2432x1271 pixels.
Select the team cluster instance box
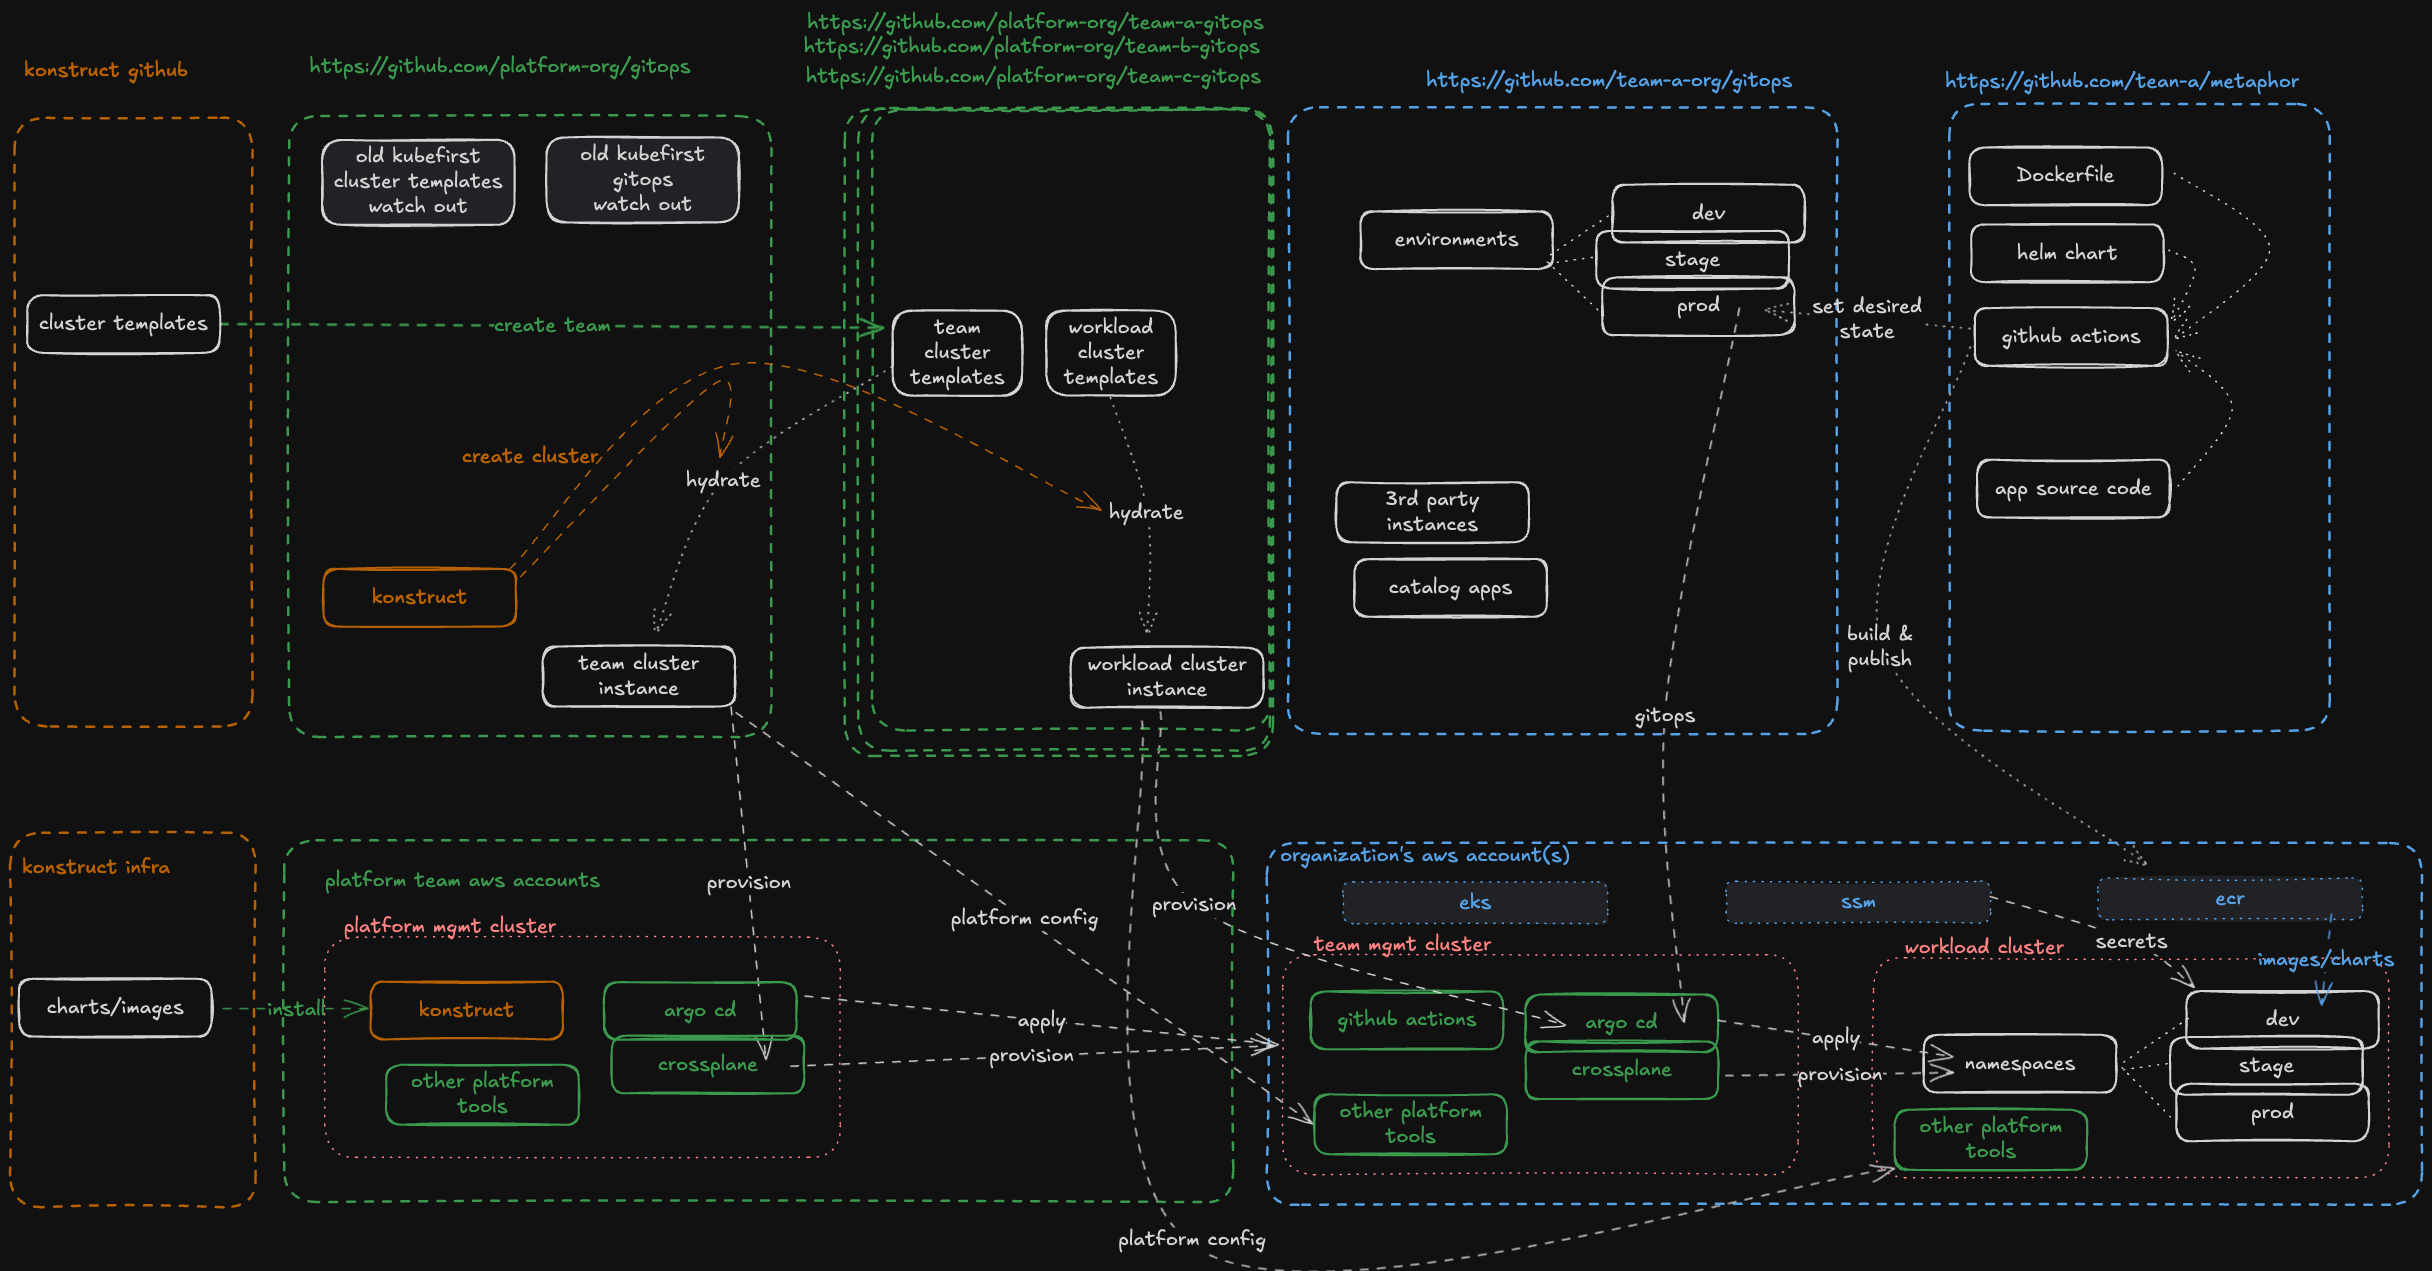(x=638, y=676)
